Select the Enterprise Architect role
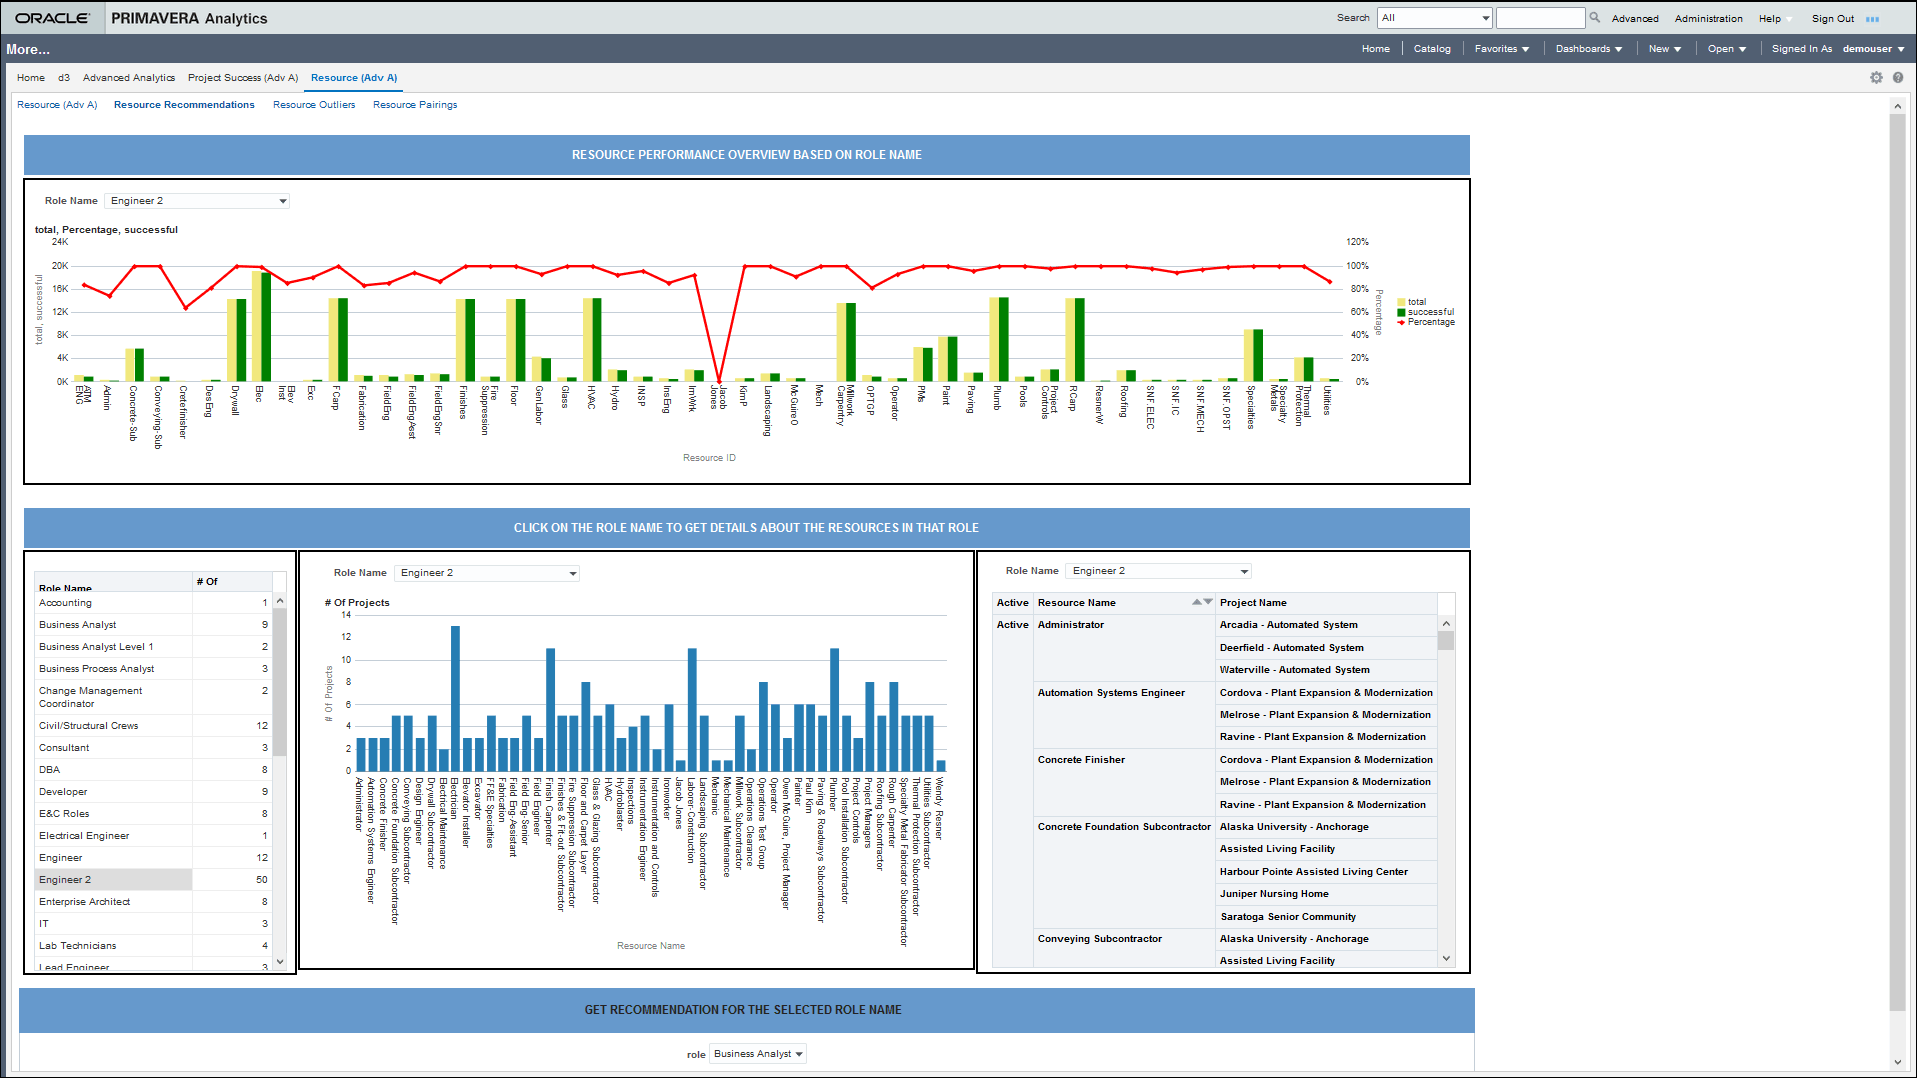This screenshot has width=1917, height=1078. pos(153,902)
